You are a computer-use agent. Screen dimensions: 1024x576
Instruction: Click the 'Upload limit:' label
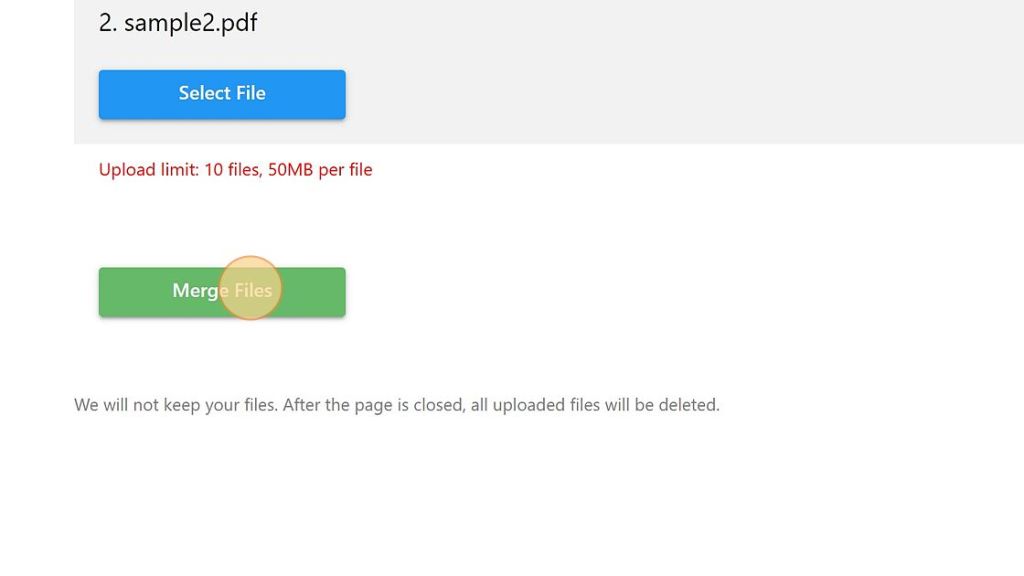click(x=149, y=170)
